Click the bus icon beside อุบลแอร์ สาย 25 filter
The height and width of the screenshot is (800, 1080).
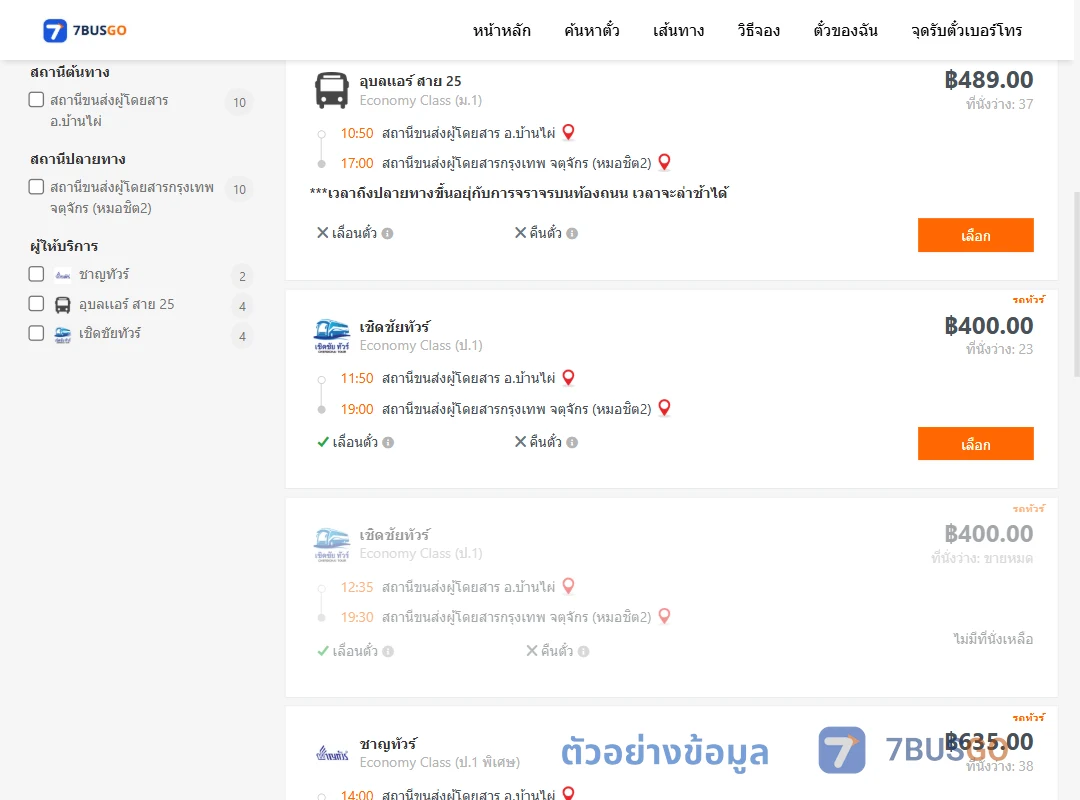click(63, 305)
